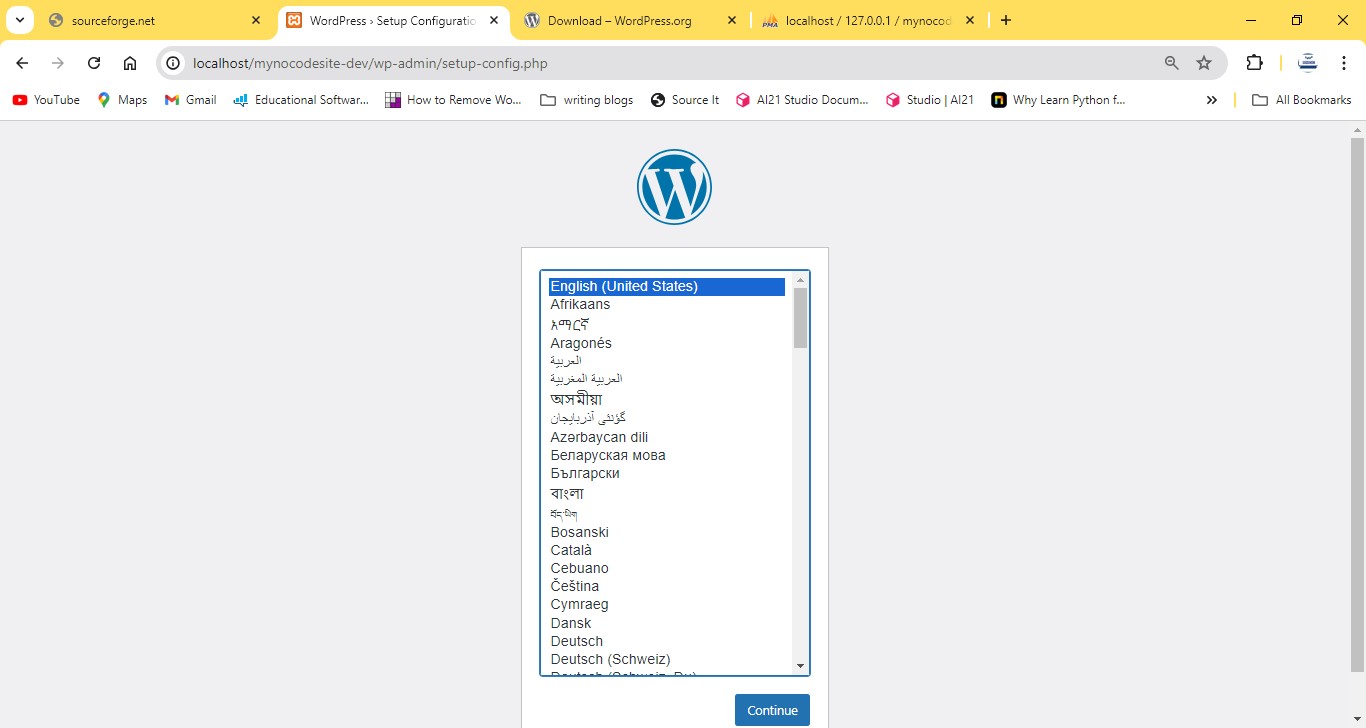Screen dimensions: 1366x728
Task: Open the Maps bookmark
Action: pyautogui.click(x=122, y=100)
